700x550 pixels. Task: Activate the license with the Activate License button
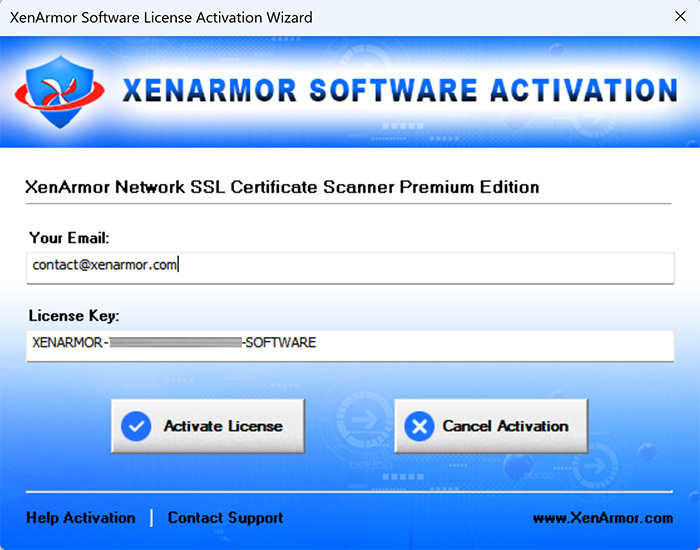pyautogui.click(x=208, y=426)
